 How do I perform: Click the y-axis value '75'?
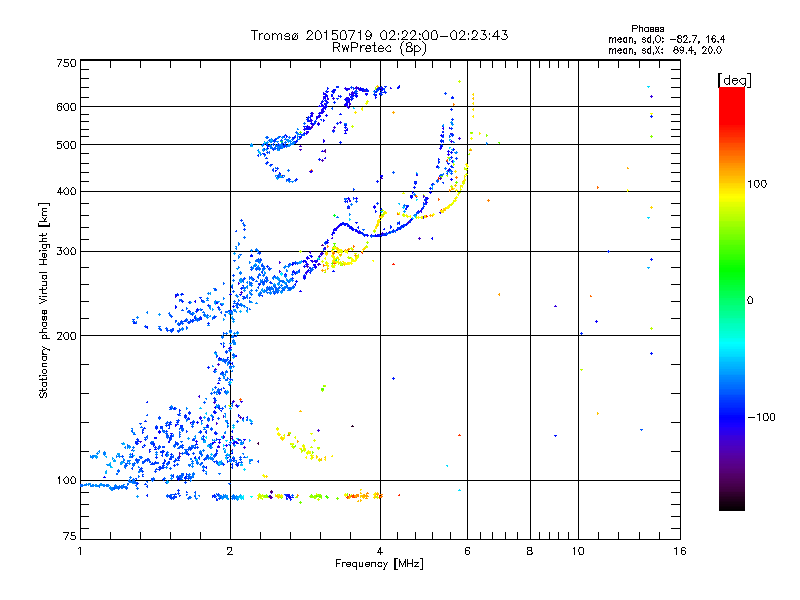[x=70, y=536]
